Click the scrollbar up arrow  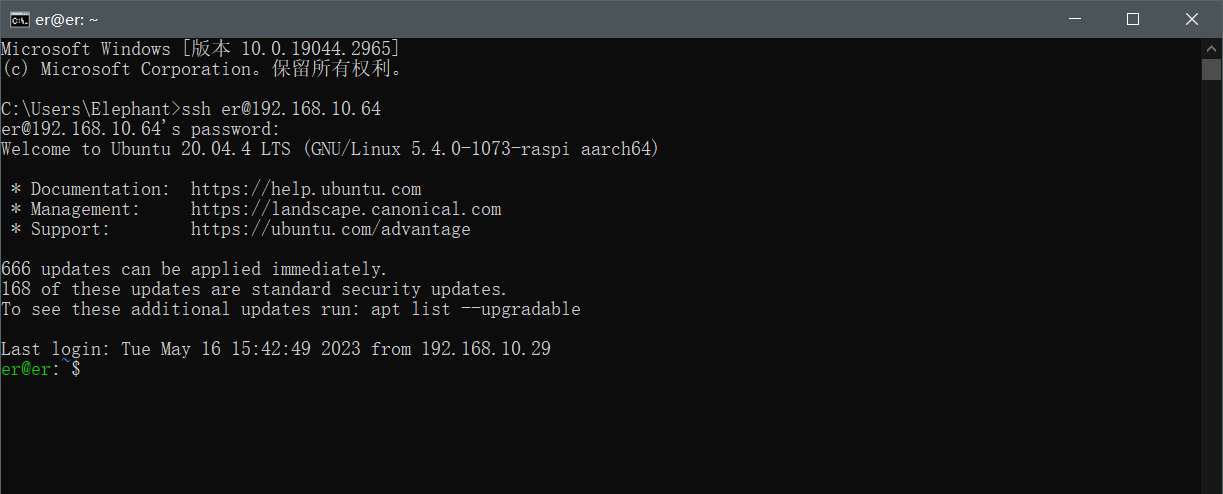pos(1212,47)
